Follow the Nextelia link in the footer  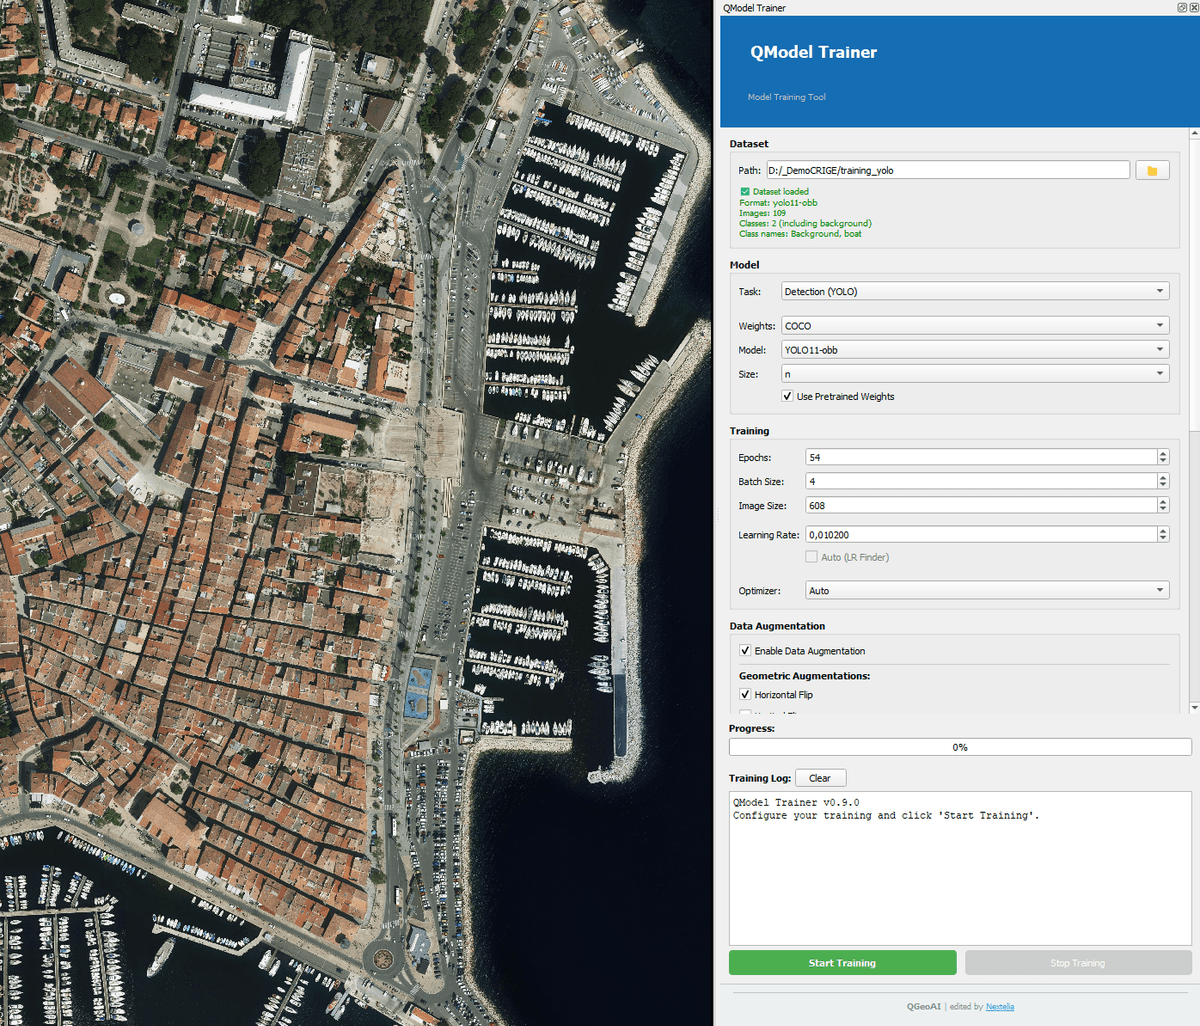point(999,1007)
